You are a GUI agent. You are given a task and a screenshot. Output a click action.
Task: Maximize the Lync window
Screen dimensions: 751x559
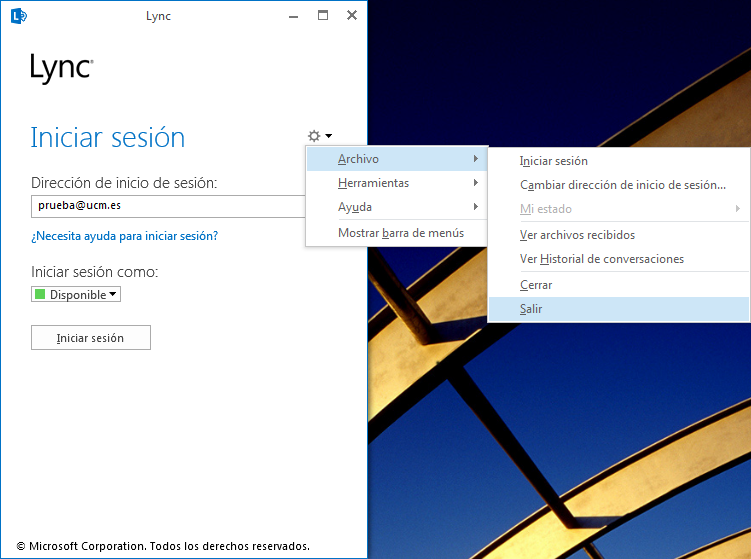tap(323, 16)
